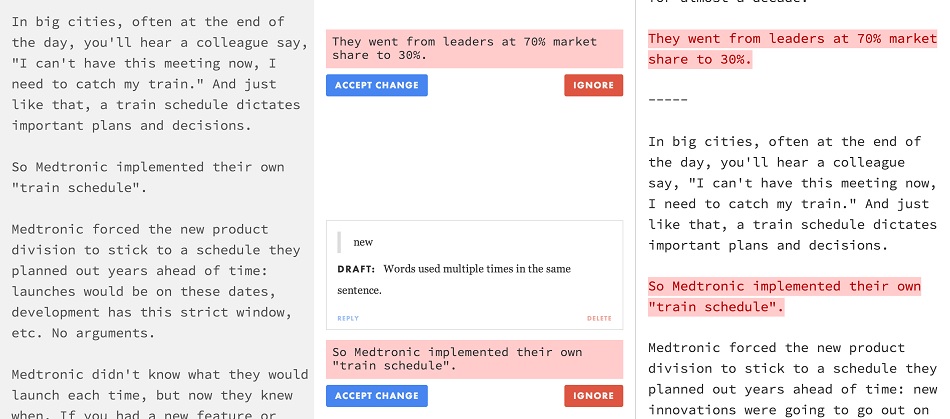Click the quoted word "new" in the comment

363,242
